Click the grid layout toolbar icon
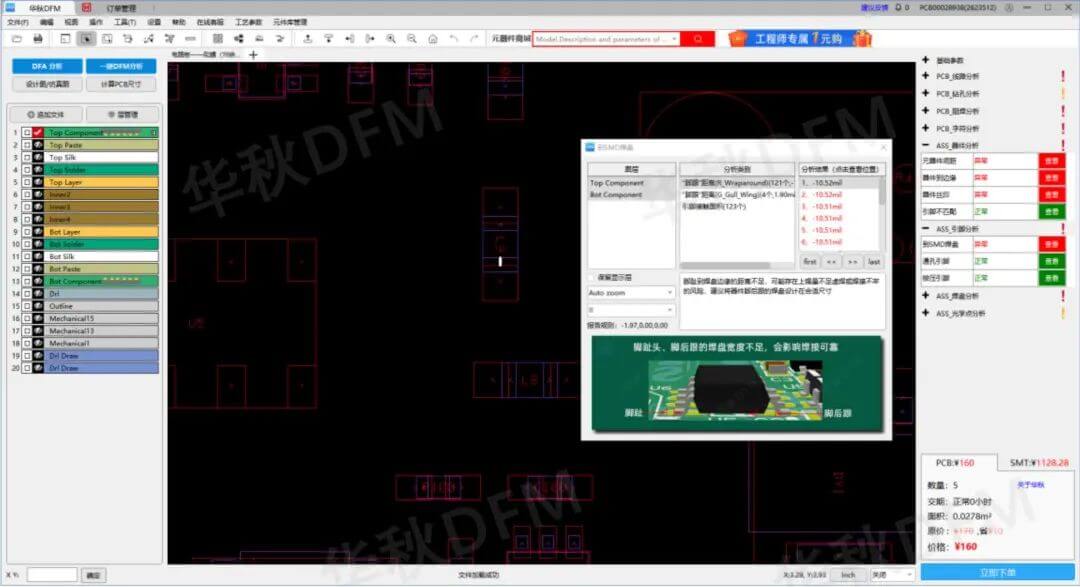This screenshot has height=587, width=1080. (x=218, y=39)
